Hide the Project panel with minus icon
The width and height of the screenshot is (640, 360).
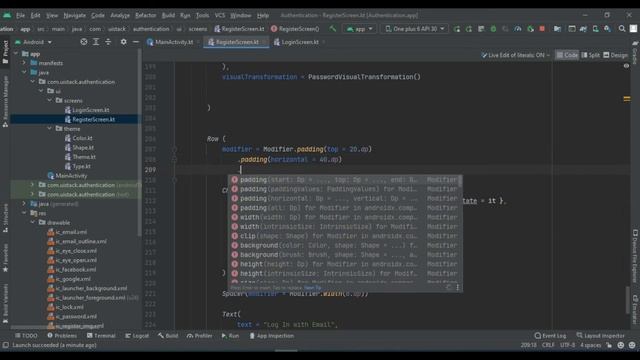click(x=136, y=42)
